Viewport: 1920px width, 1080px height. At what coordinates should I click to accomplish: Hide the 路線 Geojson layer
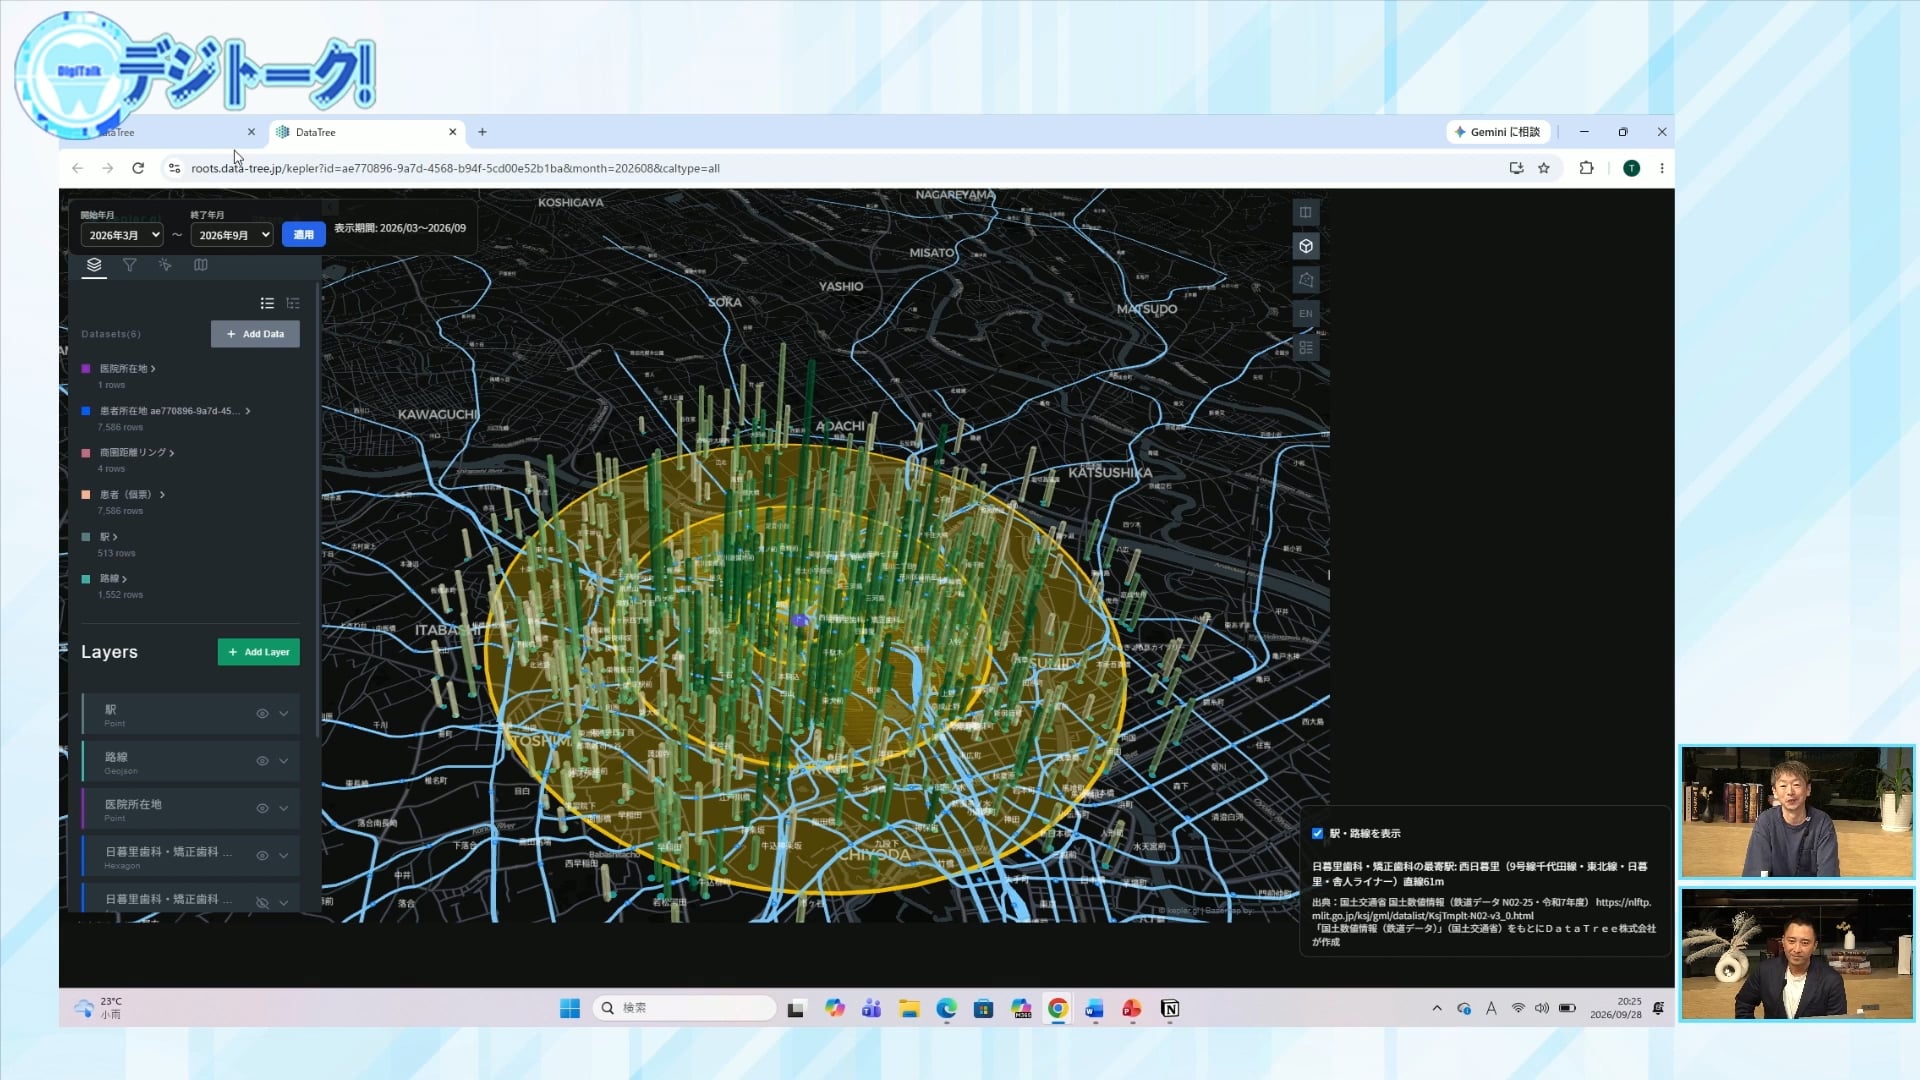click(x=262, y=761)
